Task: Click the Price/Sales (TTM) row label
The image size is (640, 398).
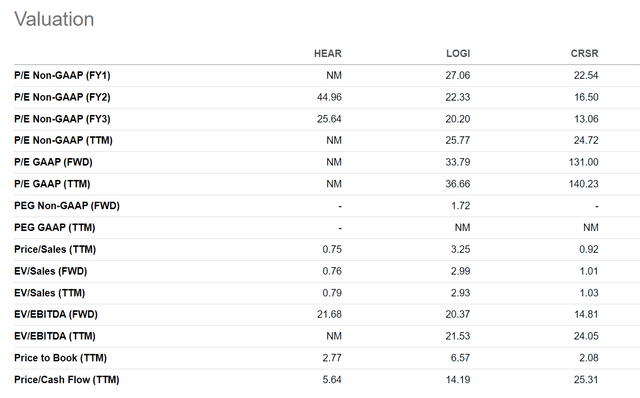Action: coord(55,249)
